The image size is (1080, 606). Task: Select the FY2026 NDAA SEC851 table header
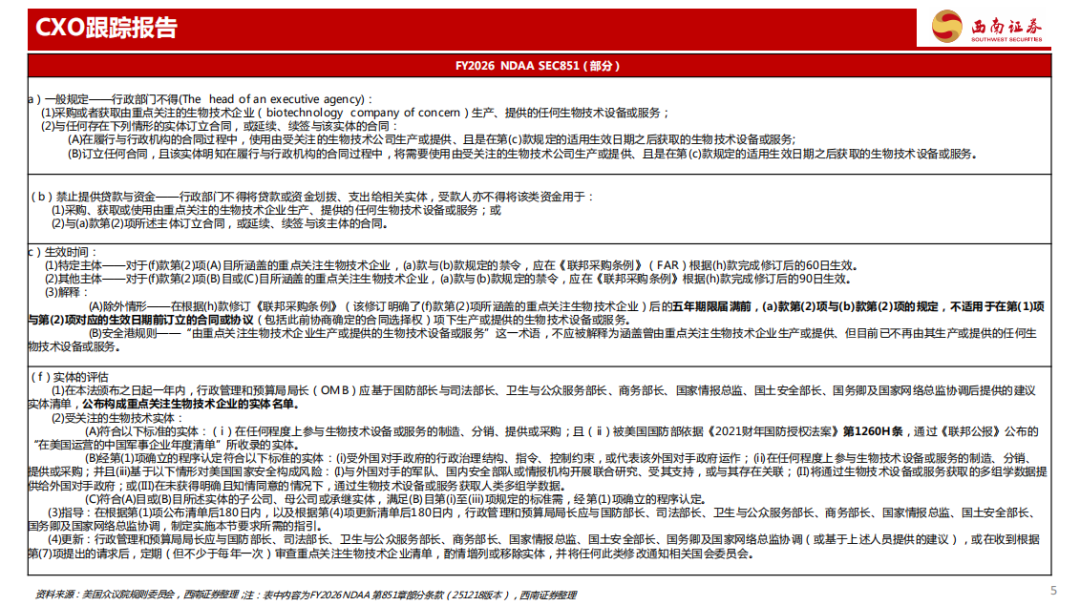pyautogui.click(x=539, y=66)
